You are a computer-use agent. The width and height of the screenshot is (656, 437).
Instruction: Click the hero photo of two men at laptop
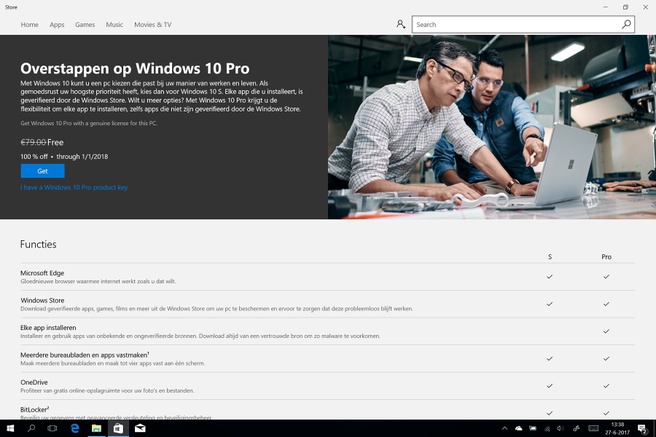coord(492,127)
